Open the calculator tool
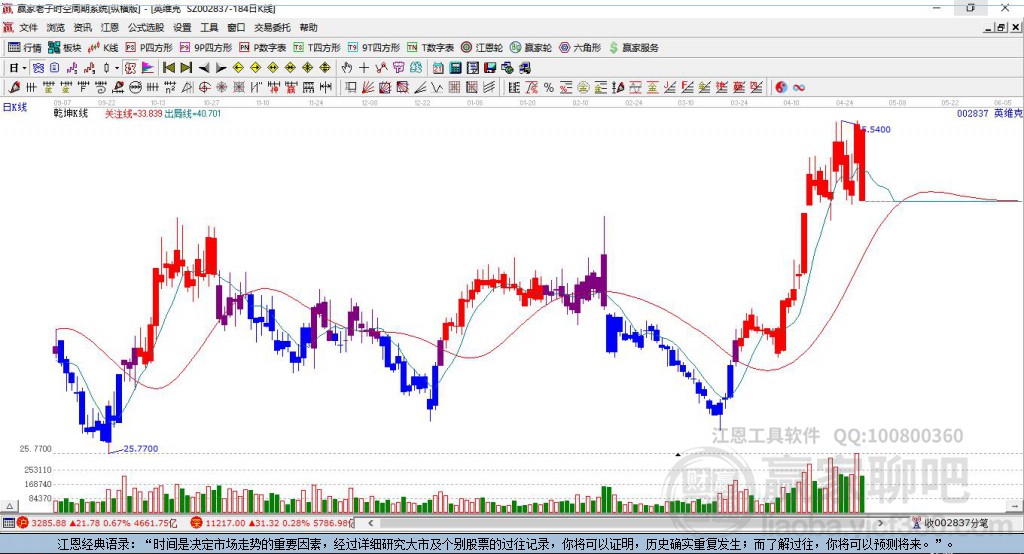The image size is (1024, 554). [455, 68]
